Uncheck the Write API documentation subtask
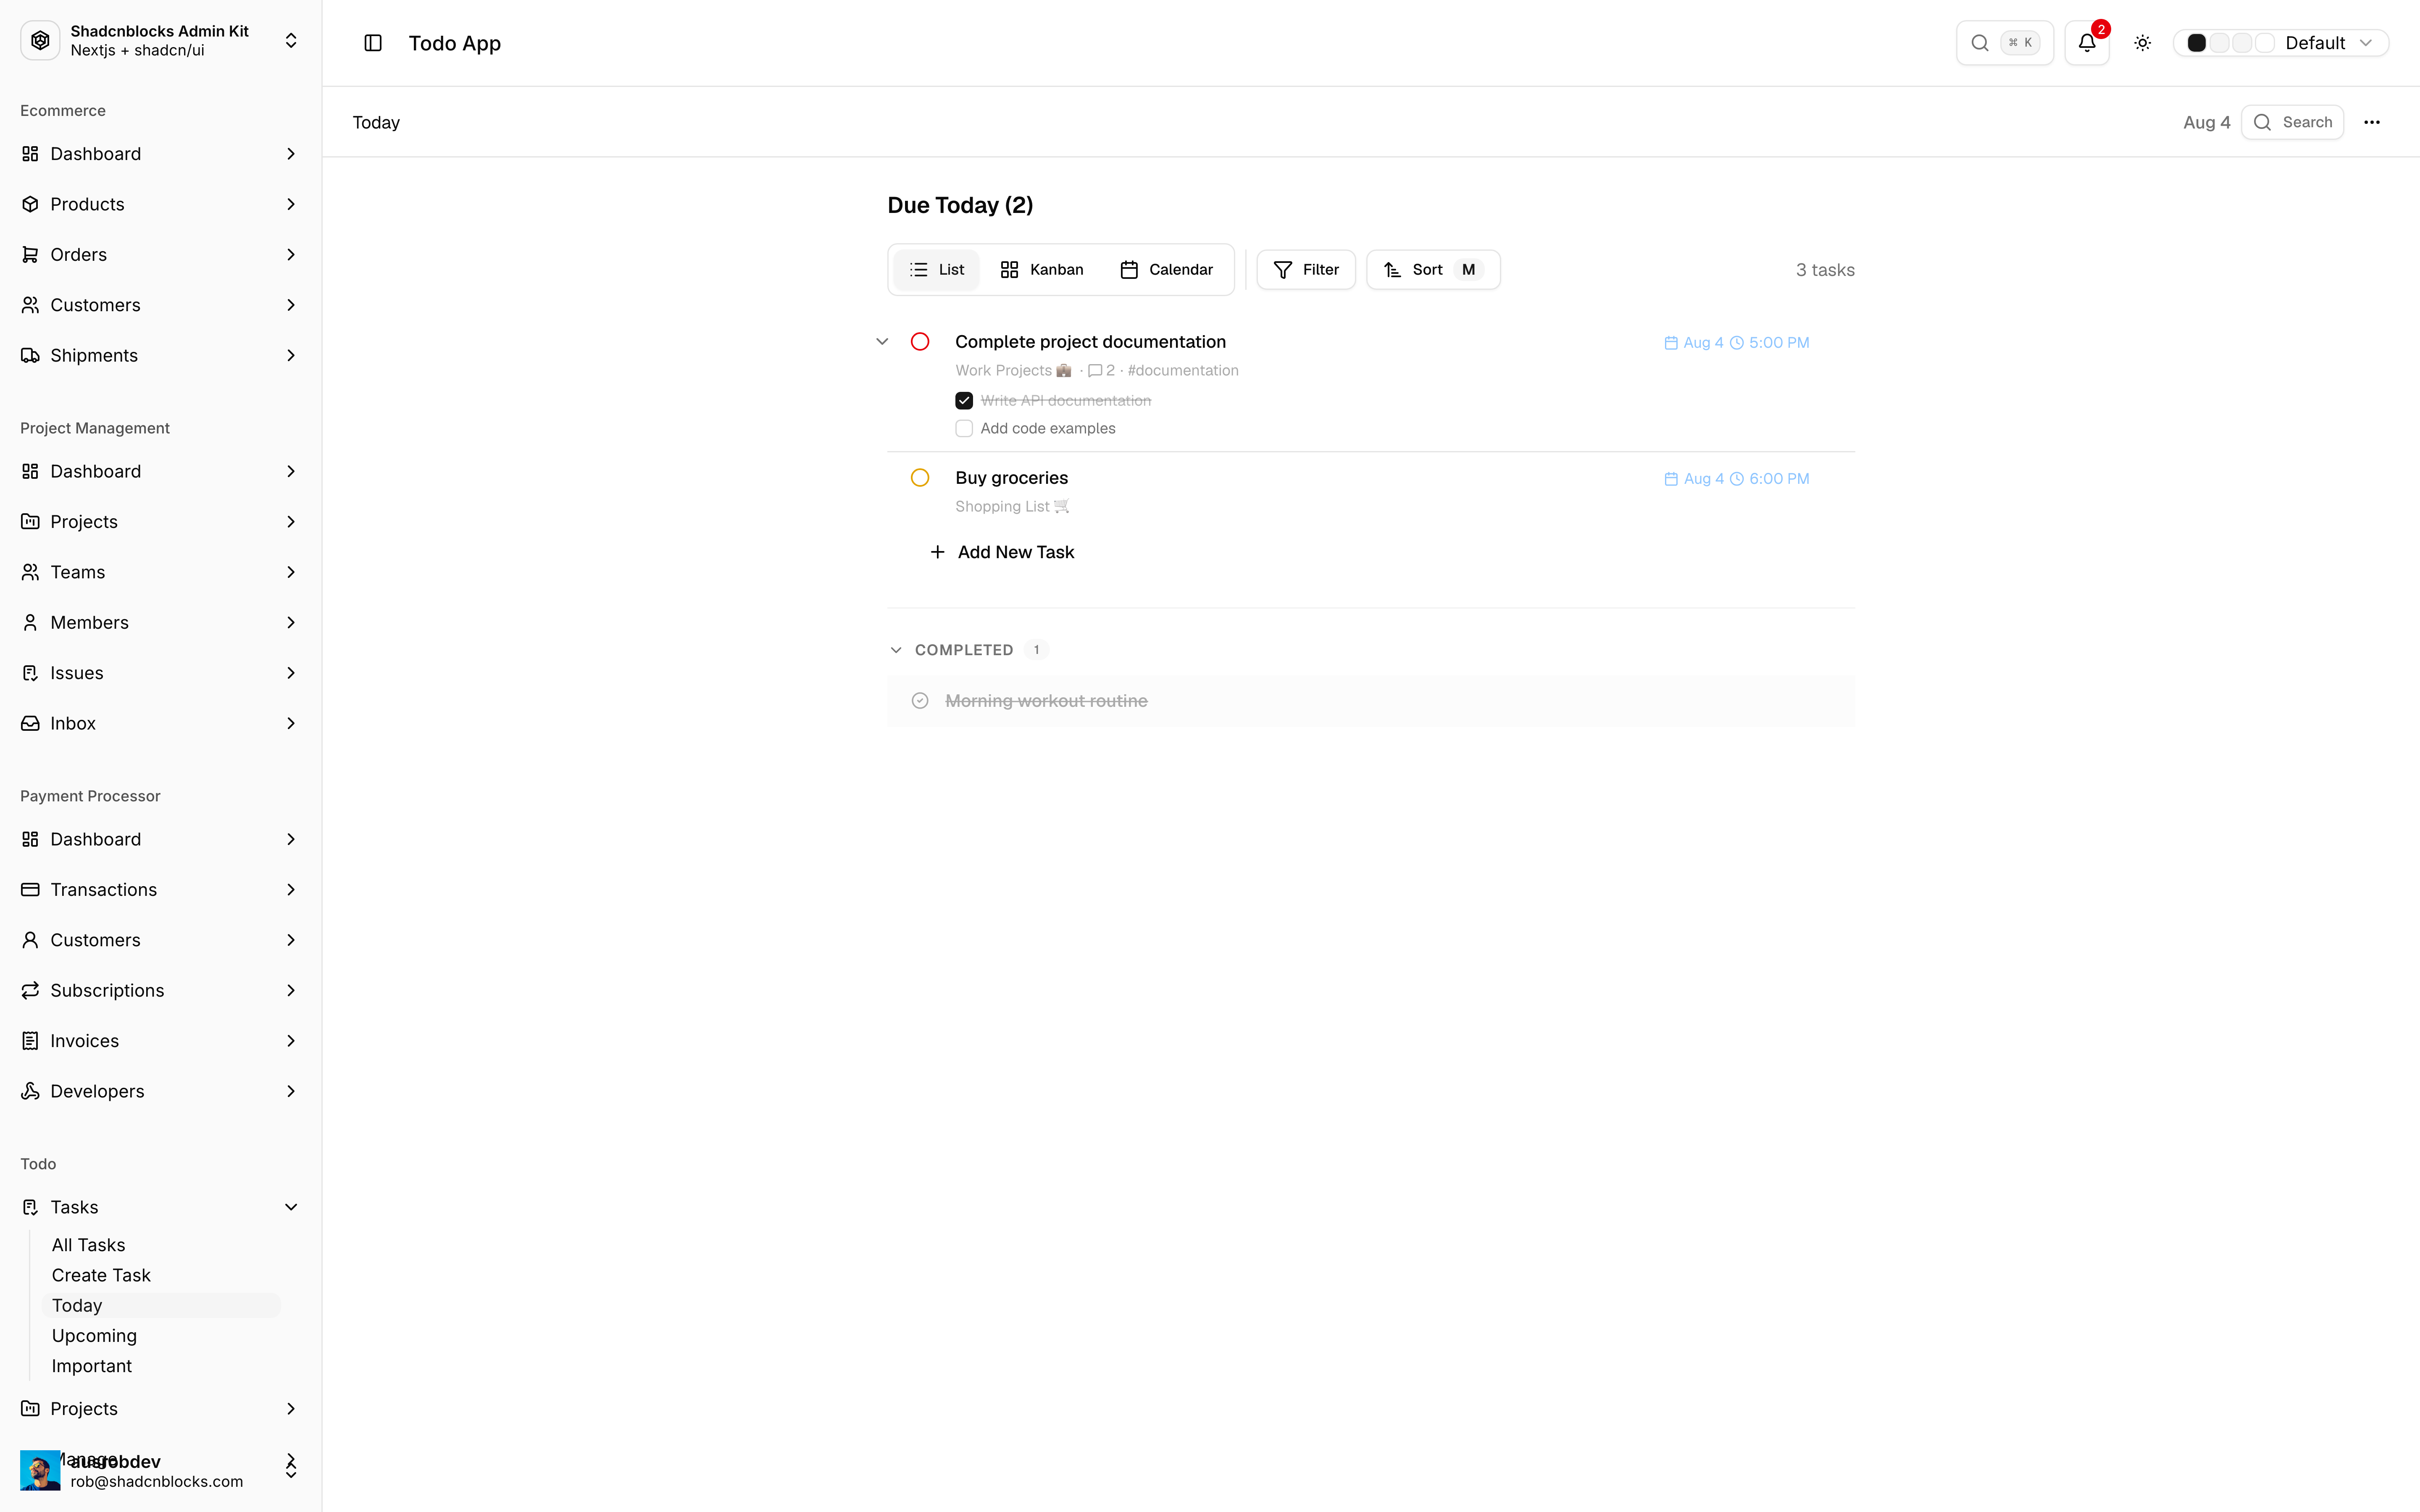The image size is (2420, 1512). point(964,401)
